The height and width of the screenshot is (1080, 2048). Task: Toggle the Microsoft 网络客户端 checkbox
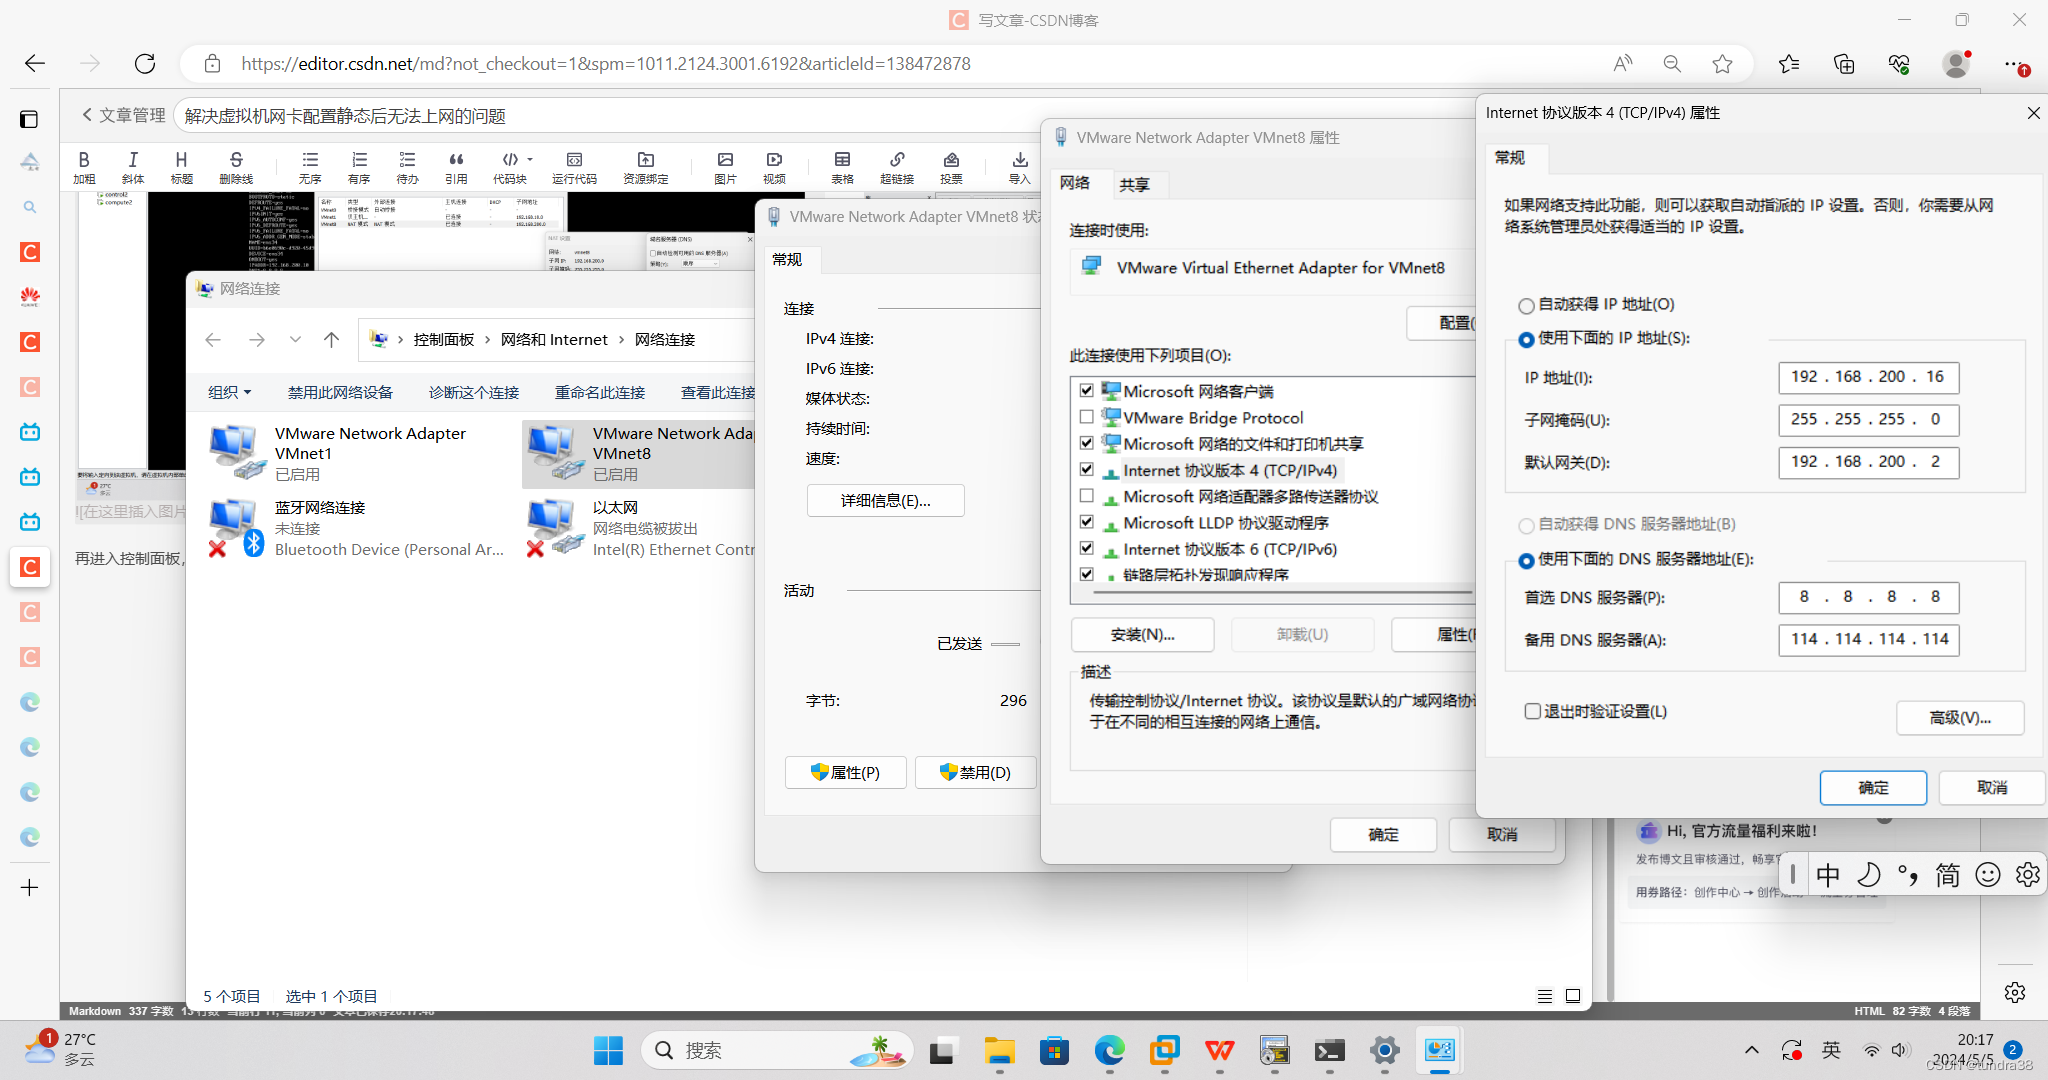(1087, 391)
